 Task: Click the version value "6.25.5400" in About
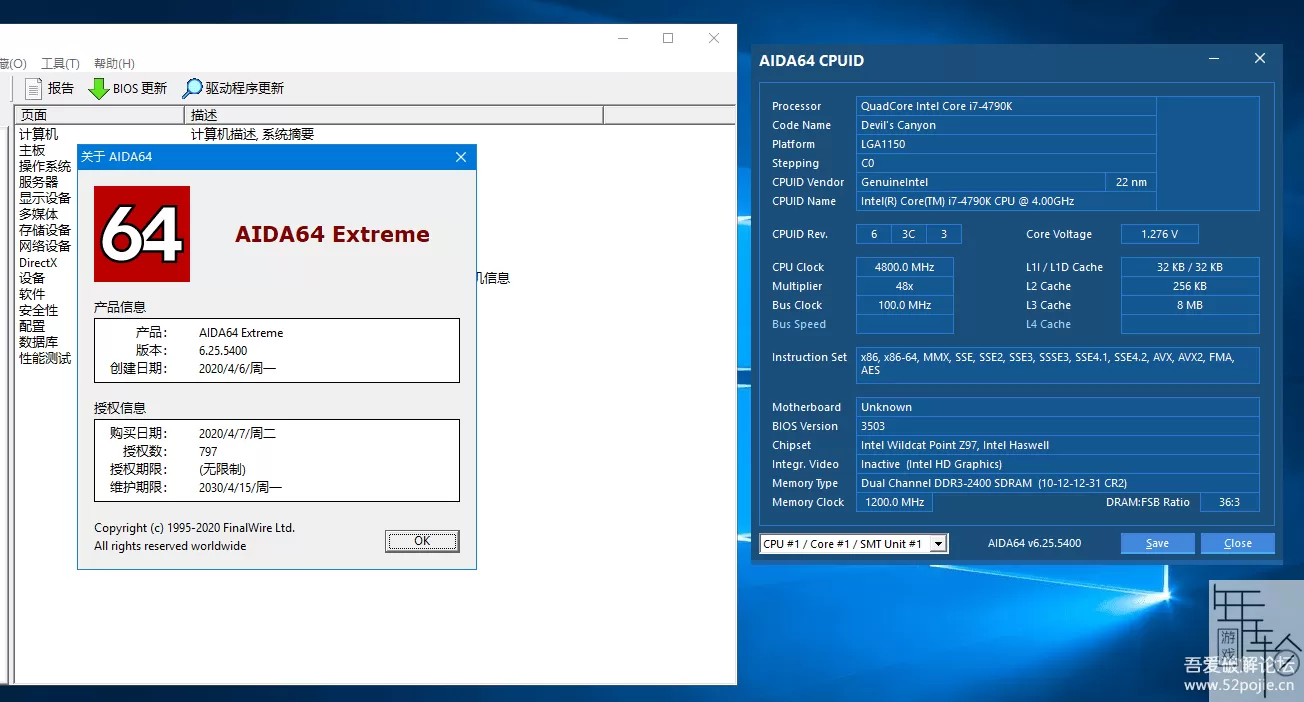pos(223,351)
